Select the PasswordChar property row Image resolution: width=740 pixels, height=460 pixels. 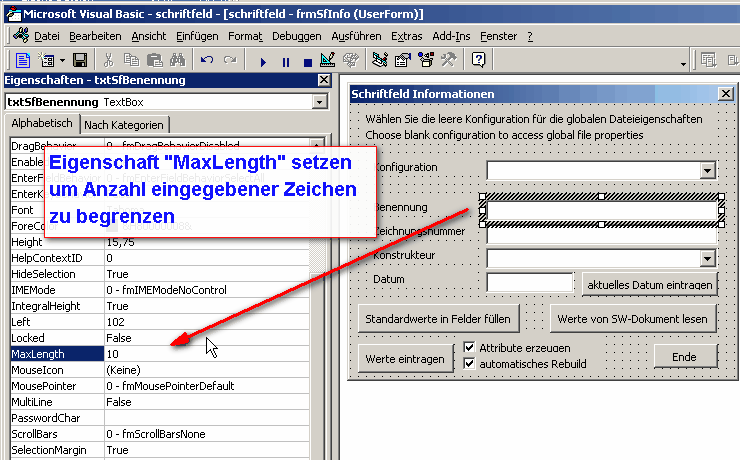coord(160,418)
